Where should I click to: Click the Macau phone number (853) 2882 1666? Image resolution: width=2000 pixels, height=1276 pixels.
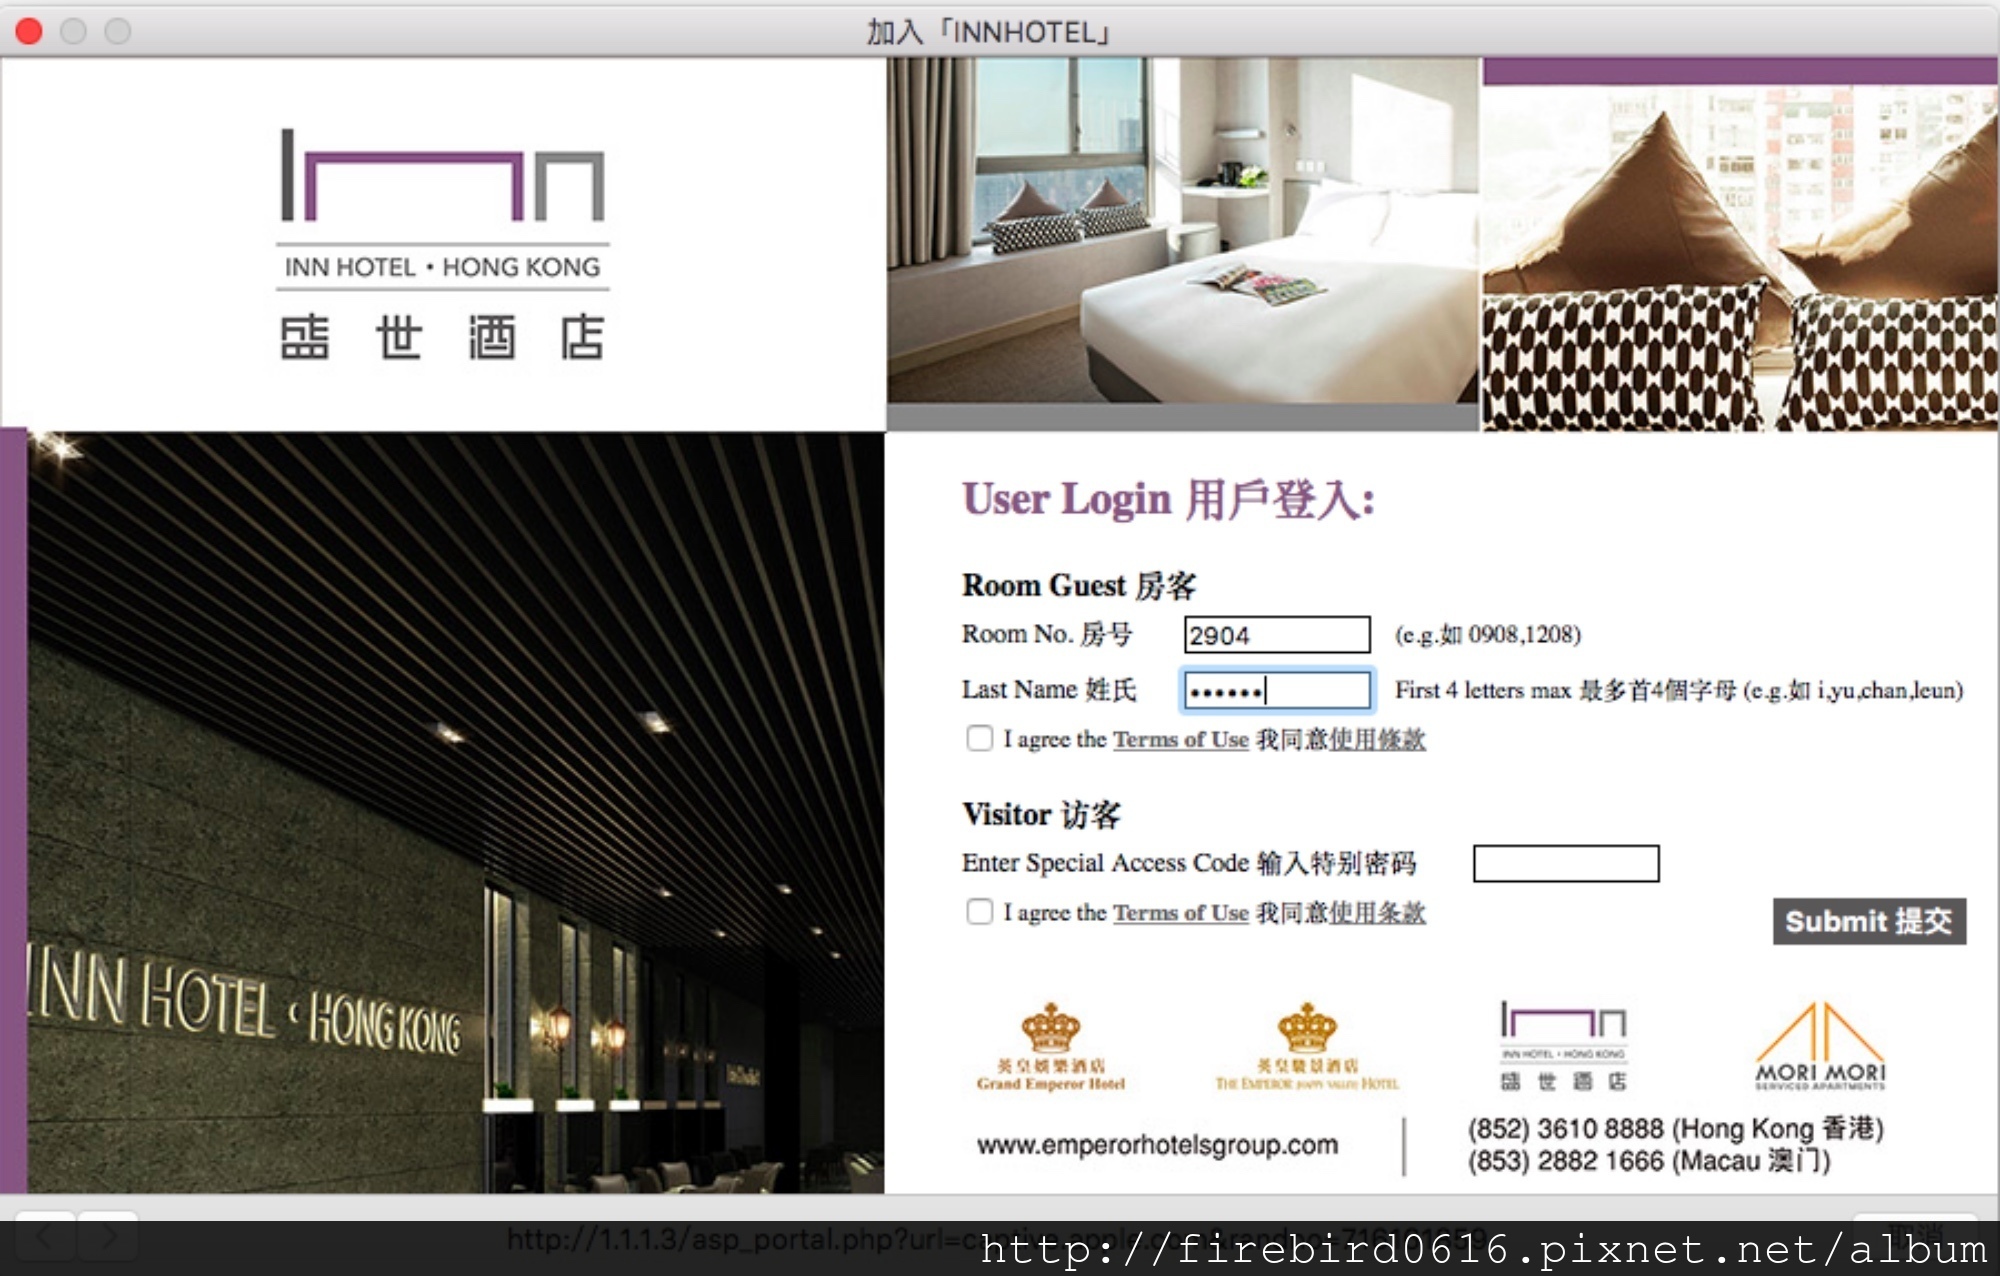click(1649, 1161)
